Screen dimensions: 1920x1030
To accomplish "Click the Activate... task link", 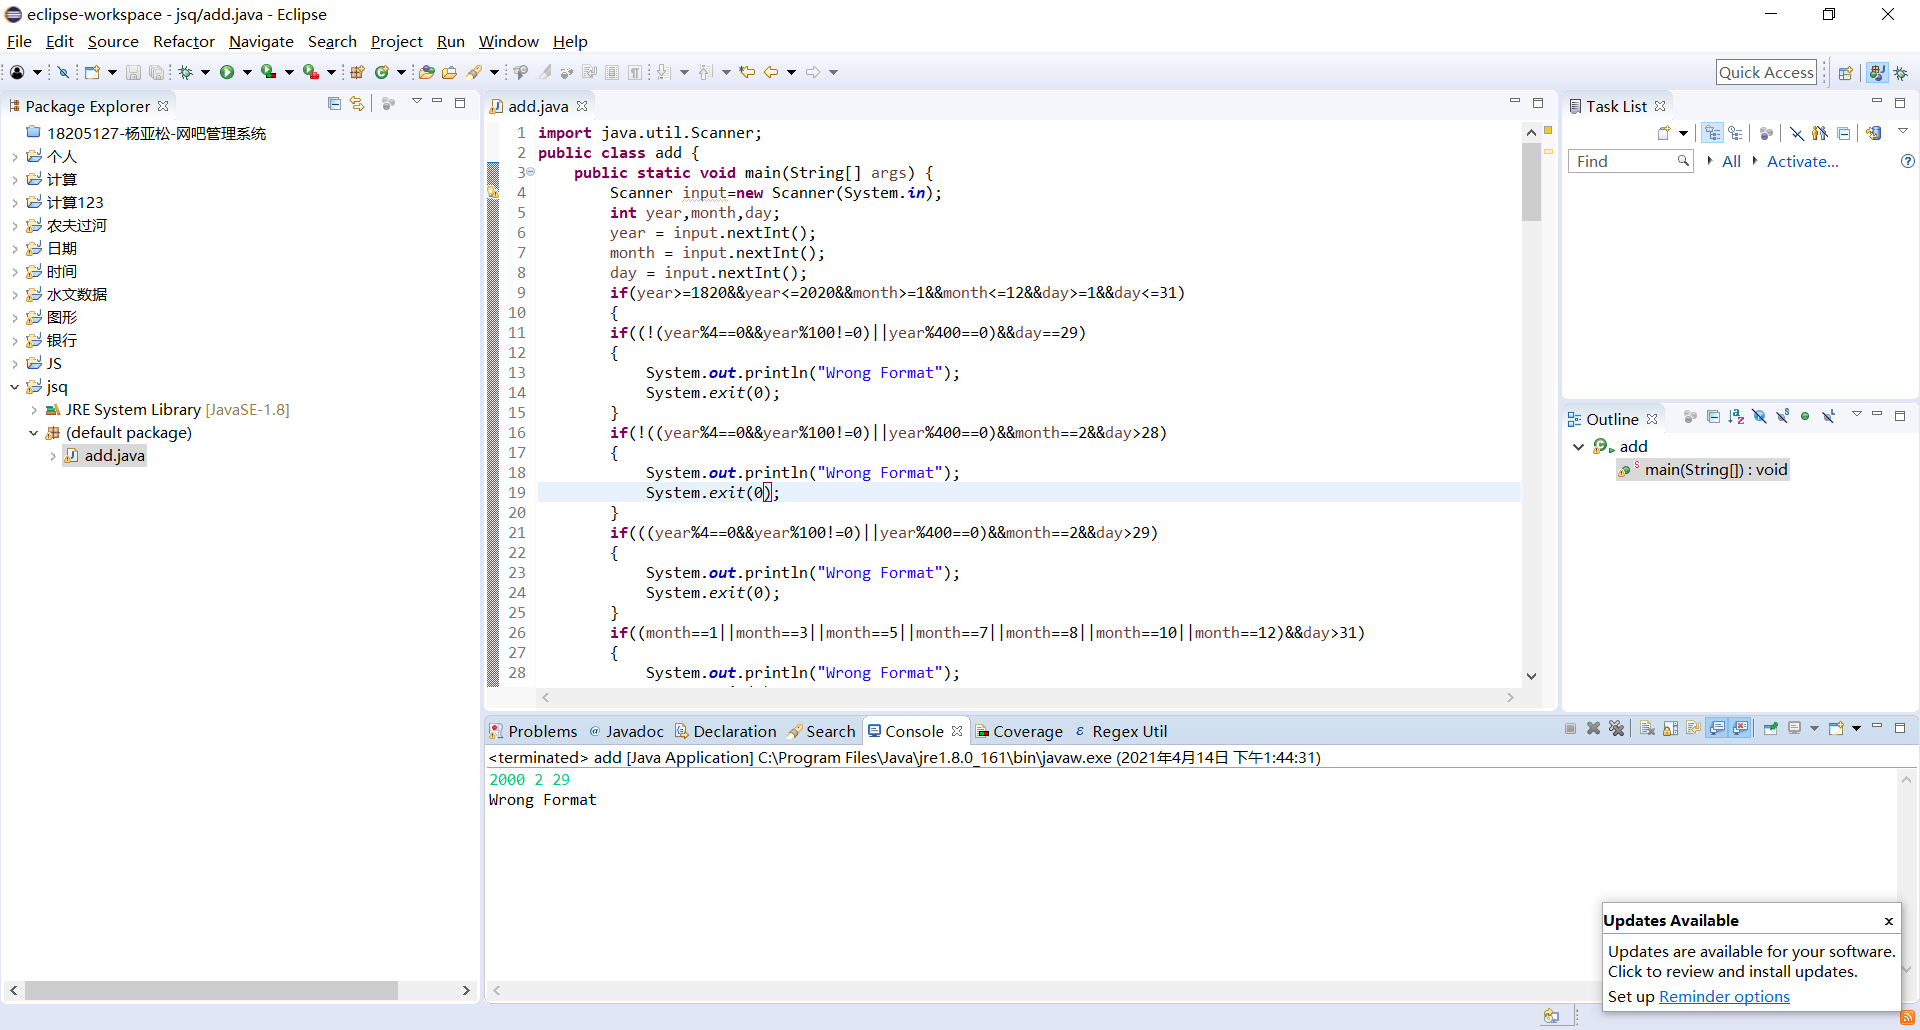I will (1802, 161).
